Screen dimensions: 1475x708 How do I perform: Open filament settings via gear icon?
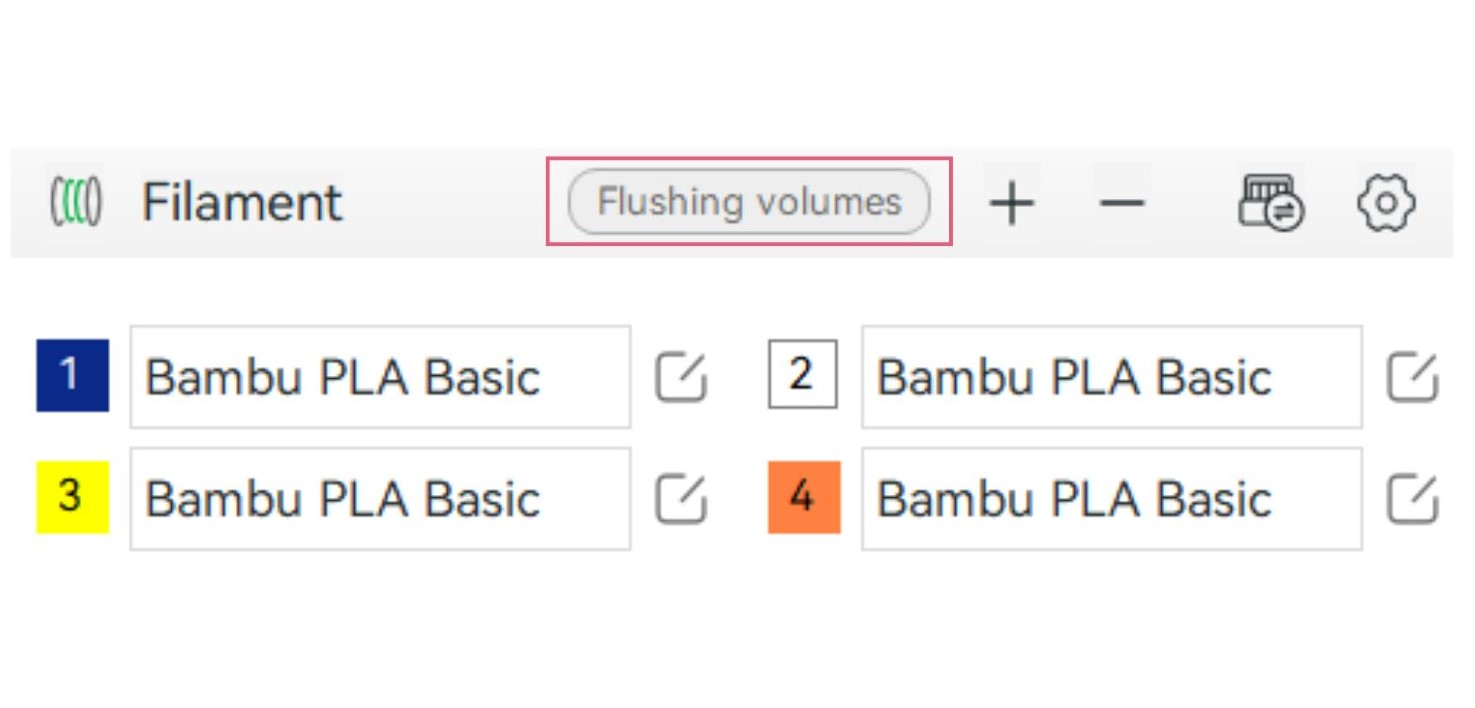1385,202
